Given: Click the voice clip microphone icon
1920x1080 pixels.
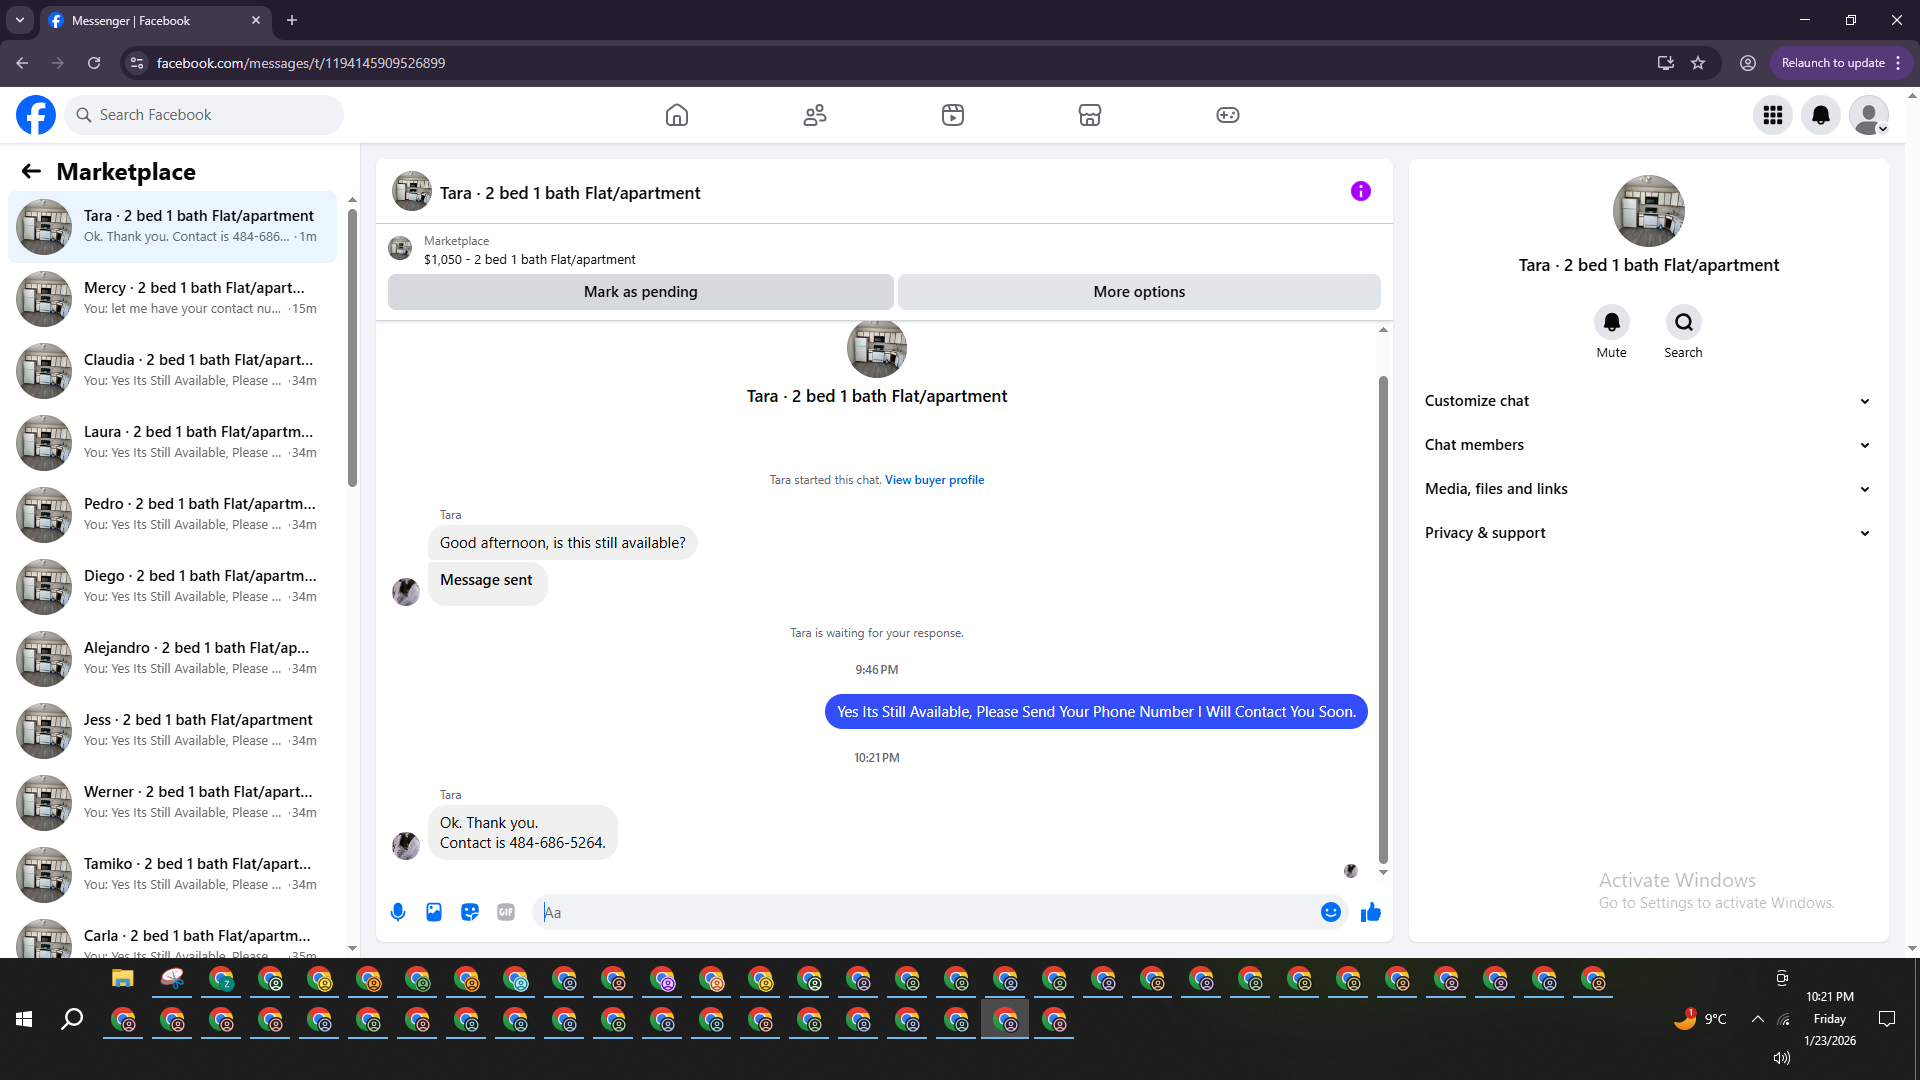Looking at the screenshot, I should (x=398, y=912).
